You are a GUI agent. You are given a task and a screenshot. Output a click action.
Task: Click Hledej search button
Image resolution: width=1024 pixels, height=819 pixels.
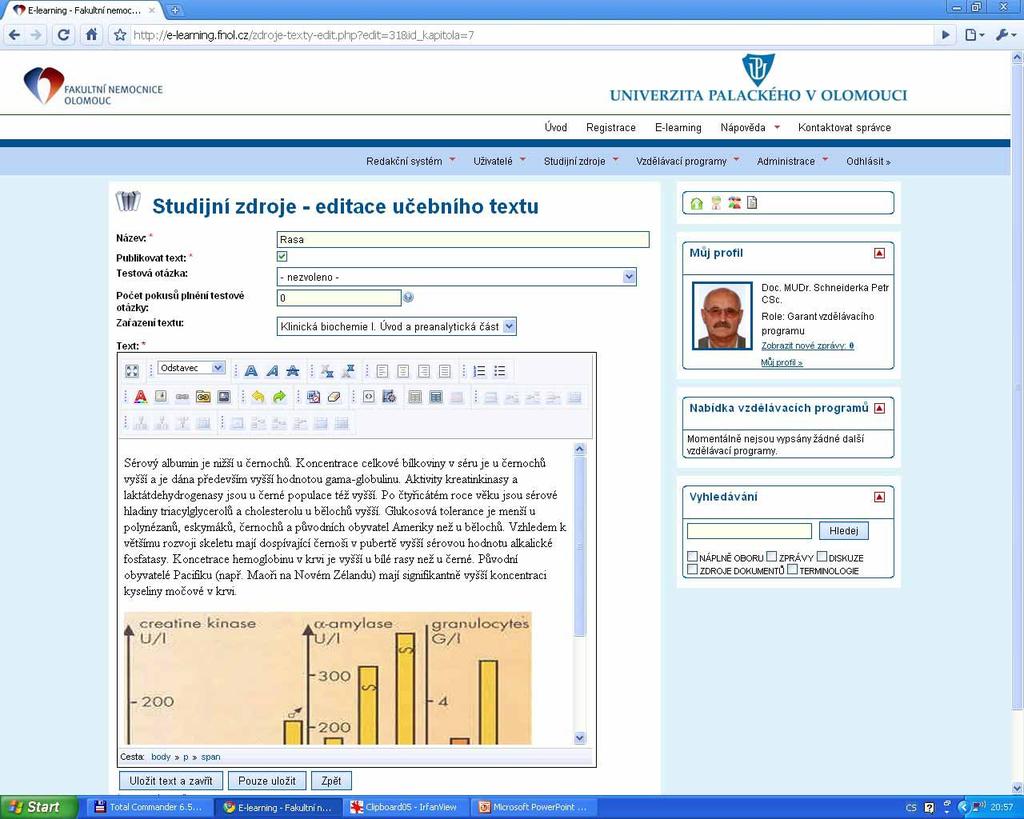[x=844, y=530]
